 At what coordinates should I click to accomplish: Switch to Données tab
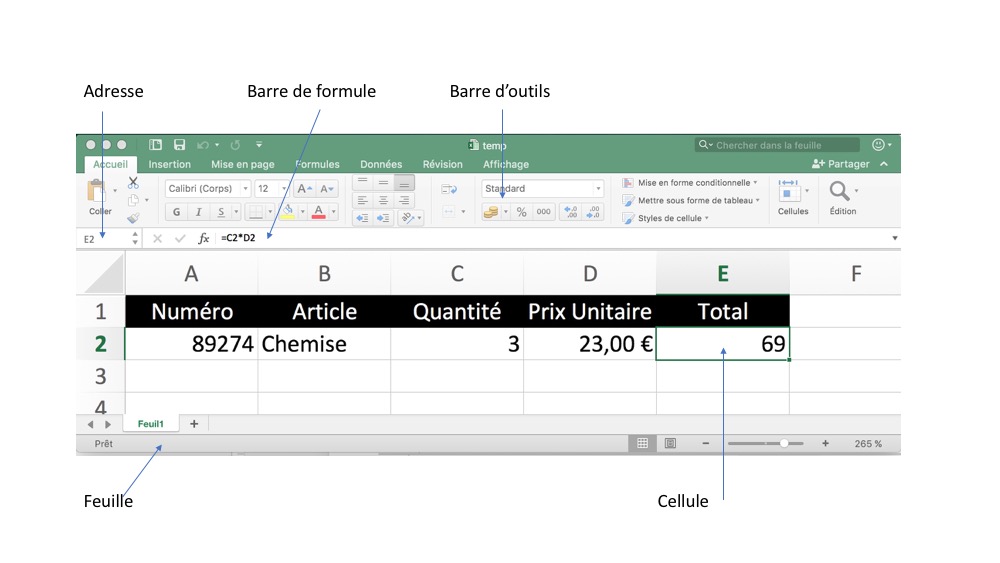click(x=381, y=164)
